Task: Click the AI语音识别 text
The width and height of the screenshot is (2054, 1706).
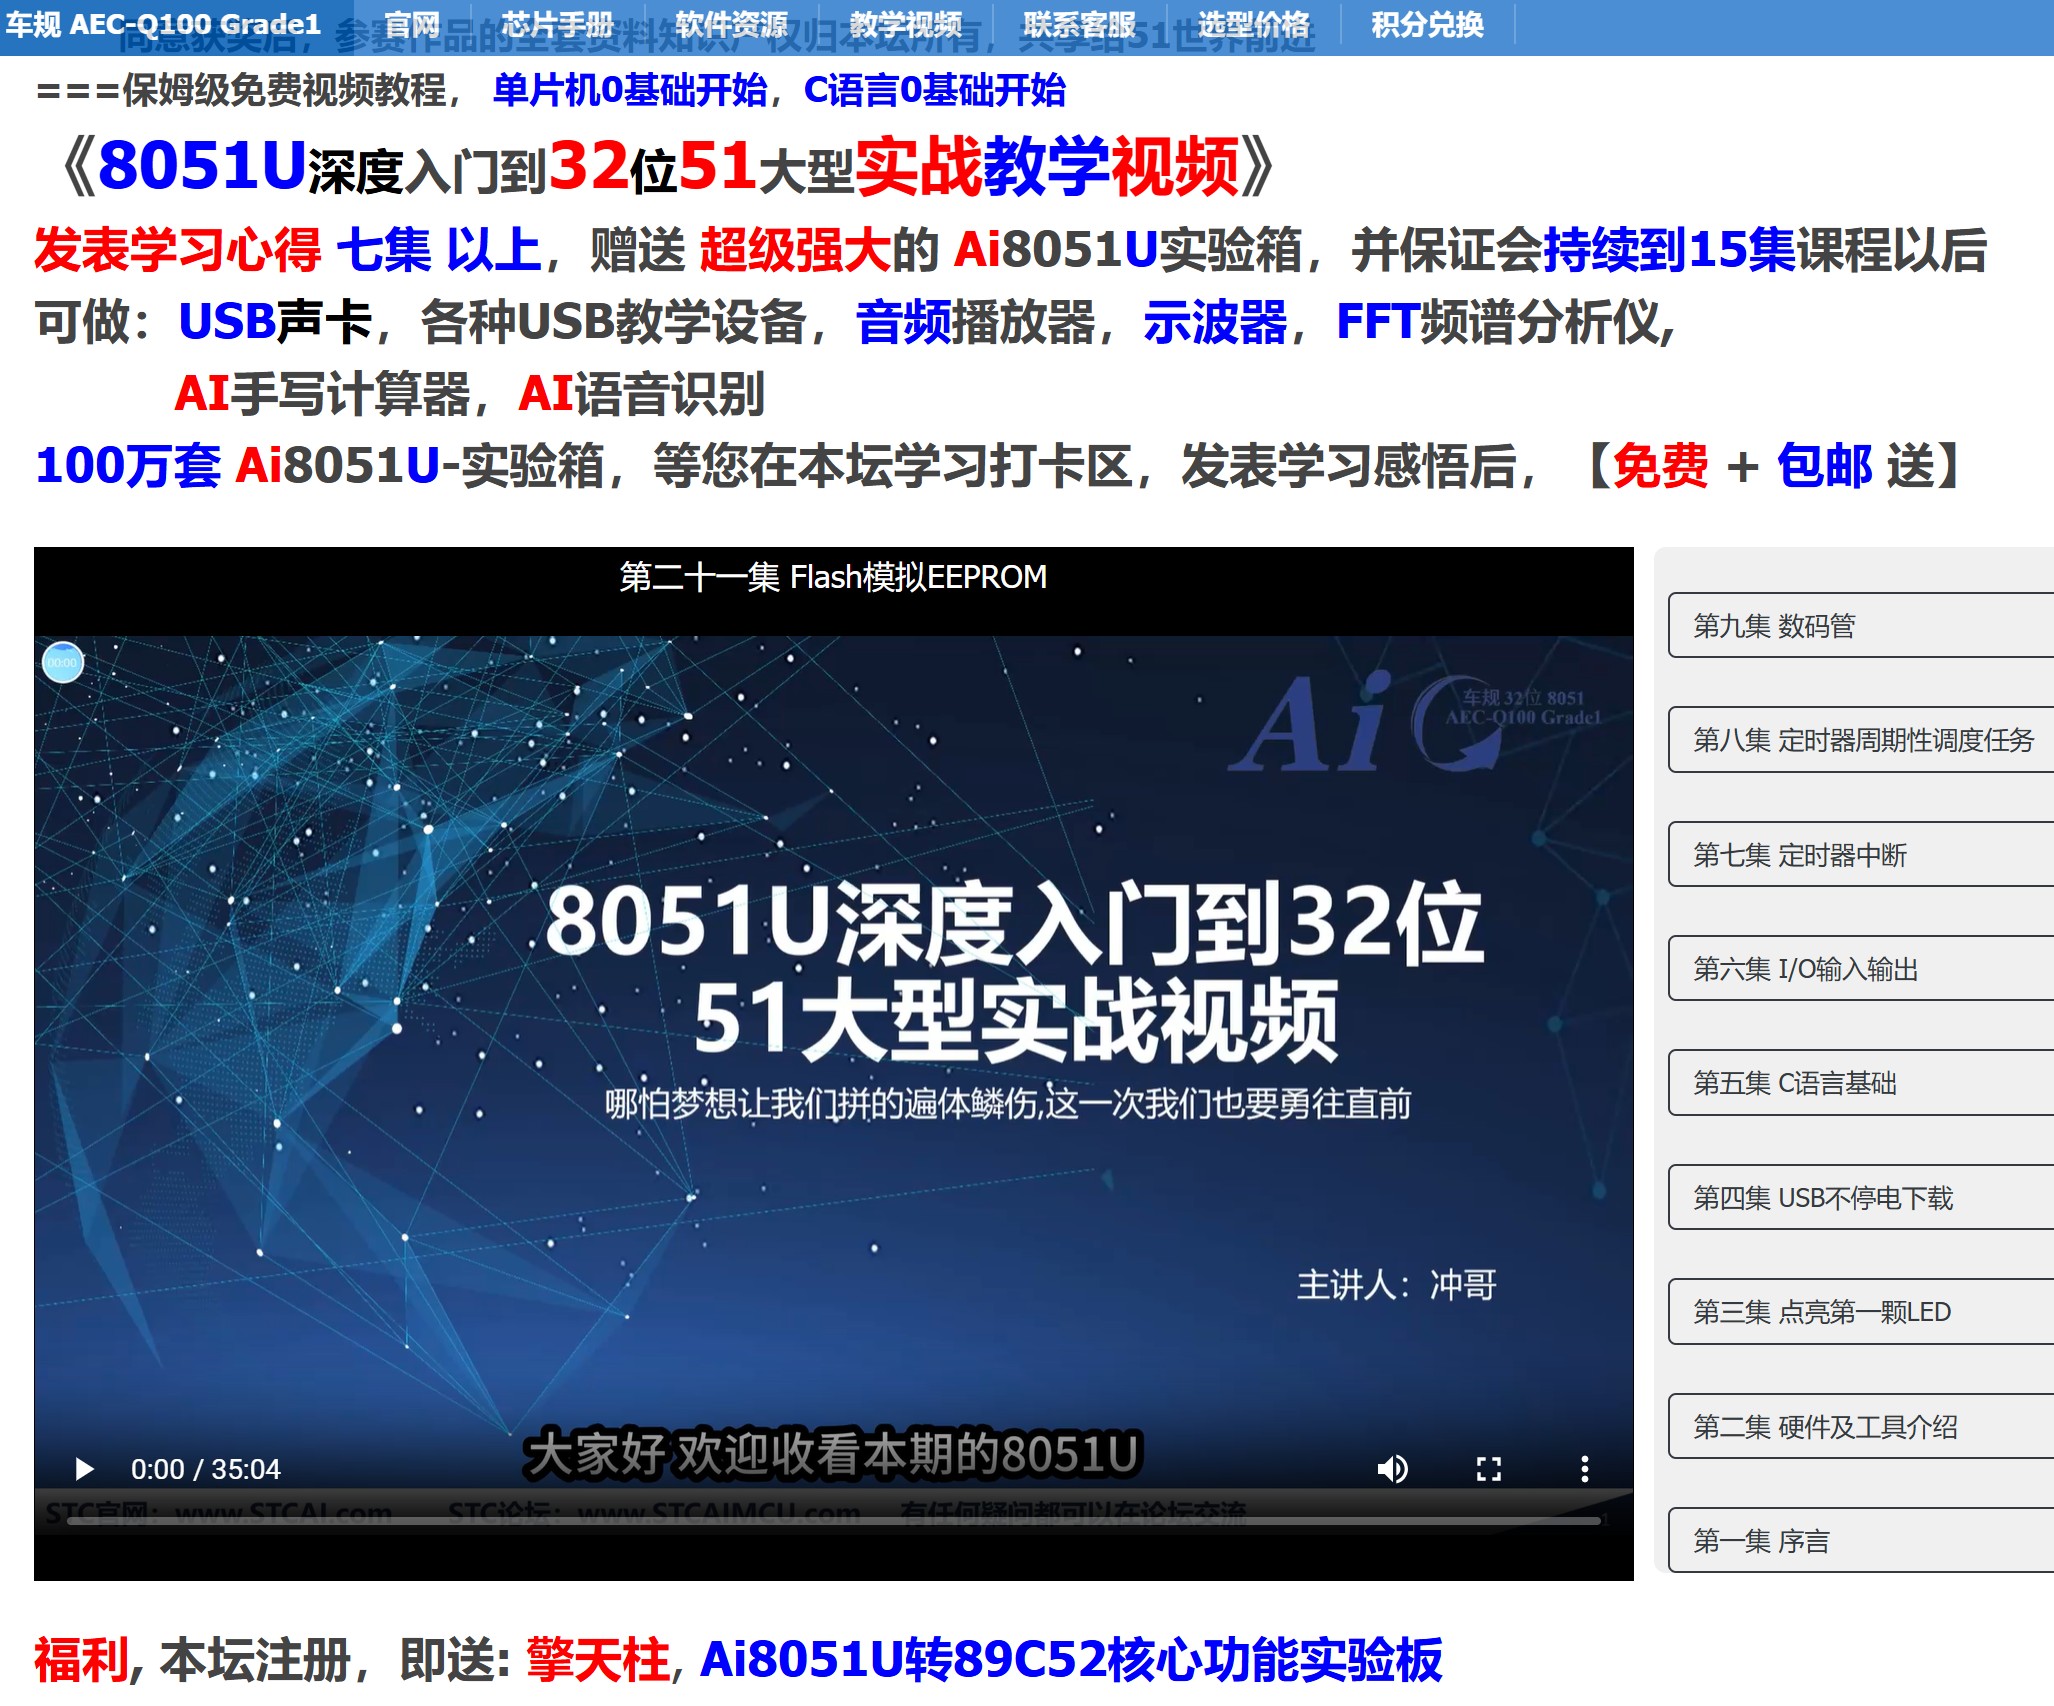Action: (642, 393)
